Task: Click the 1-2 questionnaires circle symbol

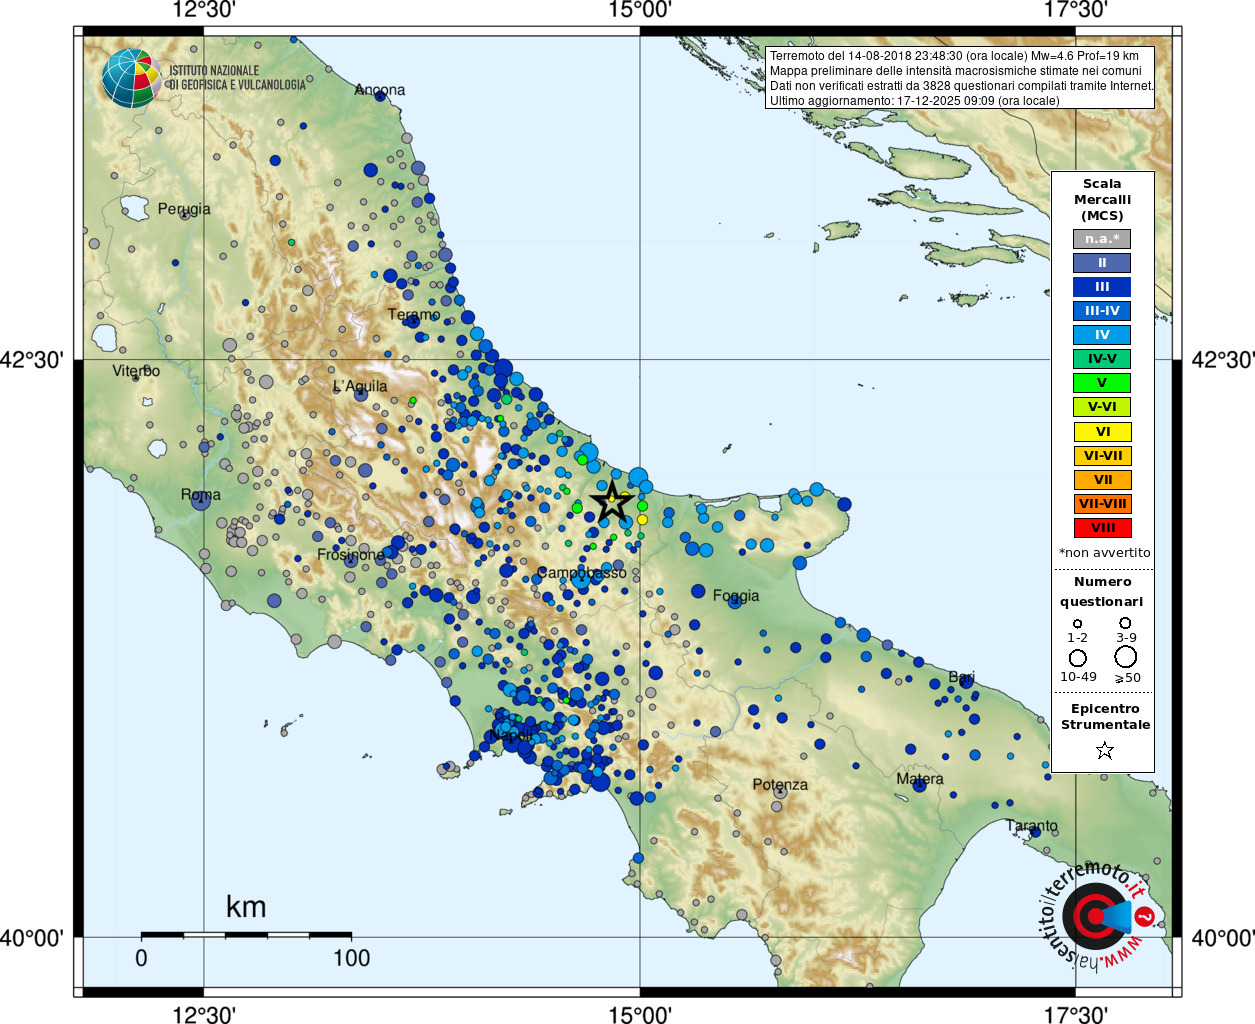Action: coord(1077,624)
